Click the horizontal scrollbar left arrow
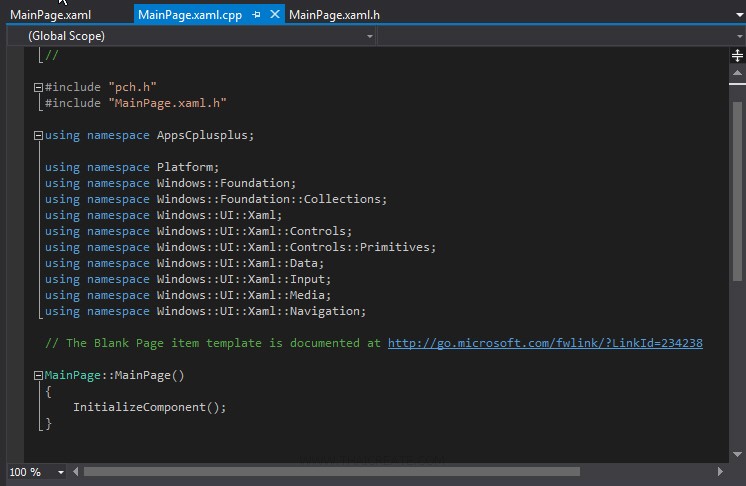 coord(76,472)
